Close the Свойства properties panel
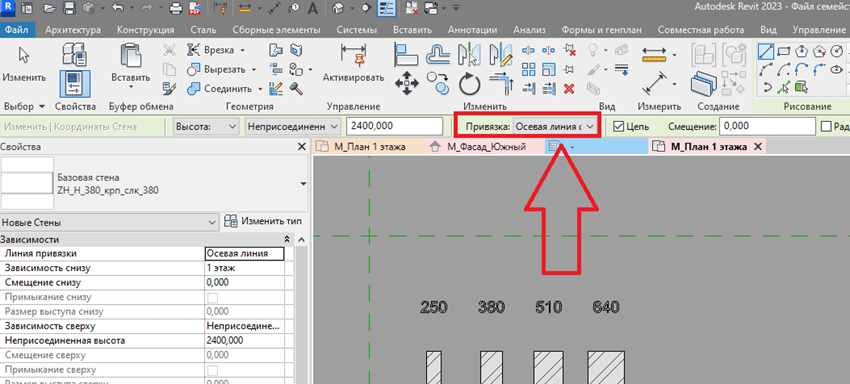 click(302, 147)
